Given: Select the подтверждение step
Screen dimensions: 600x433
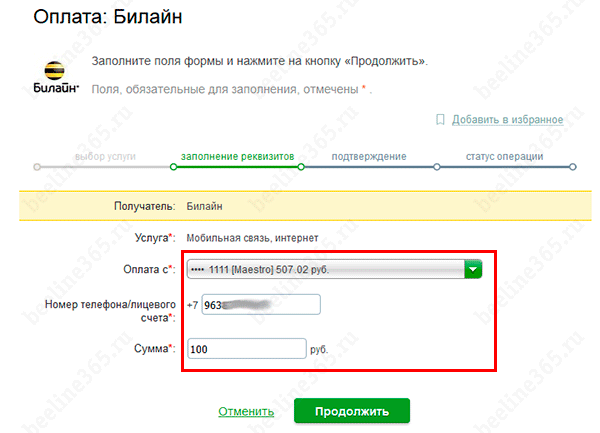Looking at the screenshot, I should click(x=369, y=156).
